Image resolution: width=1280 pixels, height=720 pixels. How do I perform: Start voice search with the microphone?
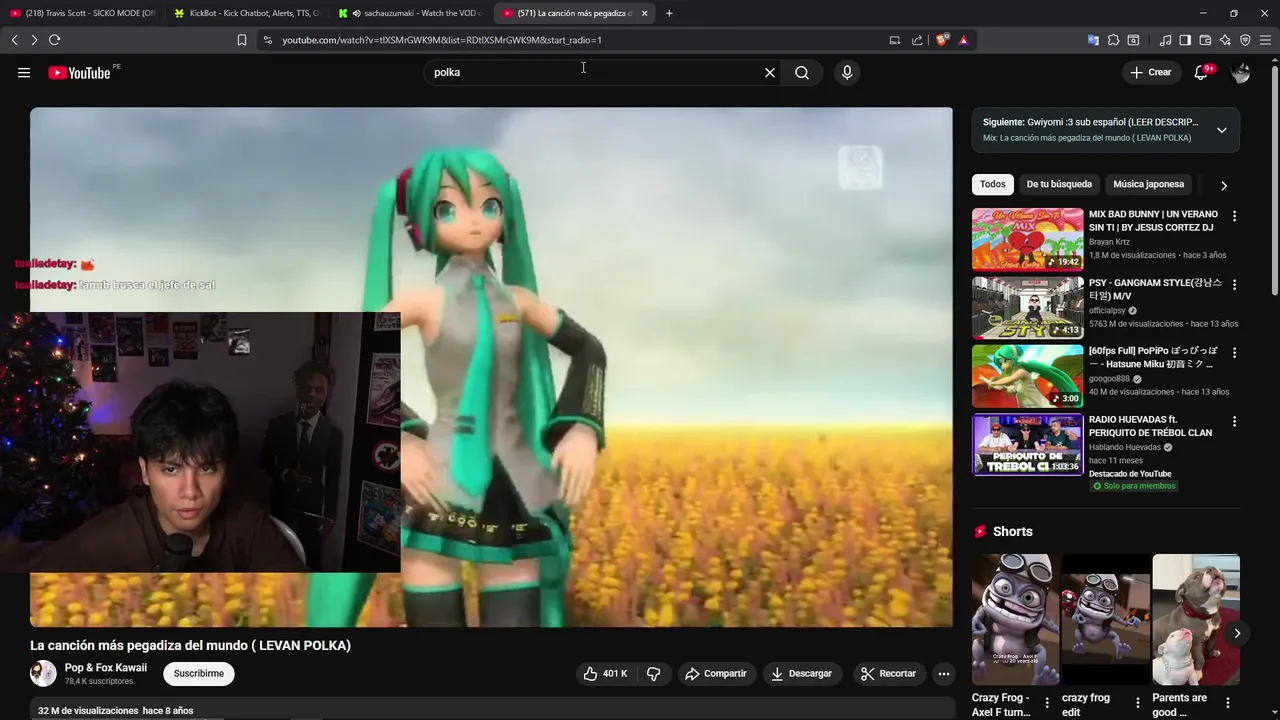coord(847,72)
